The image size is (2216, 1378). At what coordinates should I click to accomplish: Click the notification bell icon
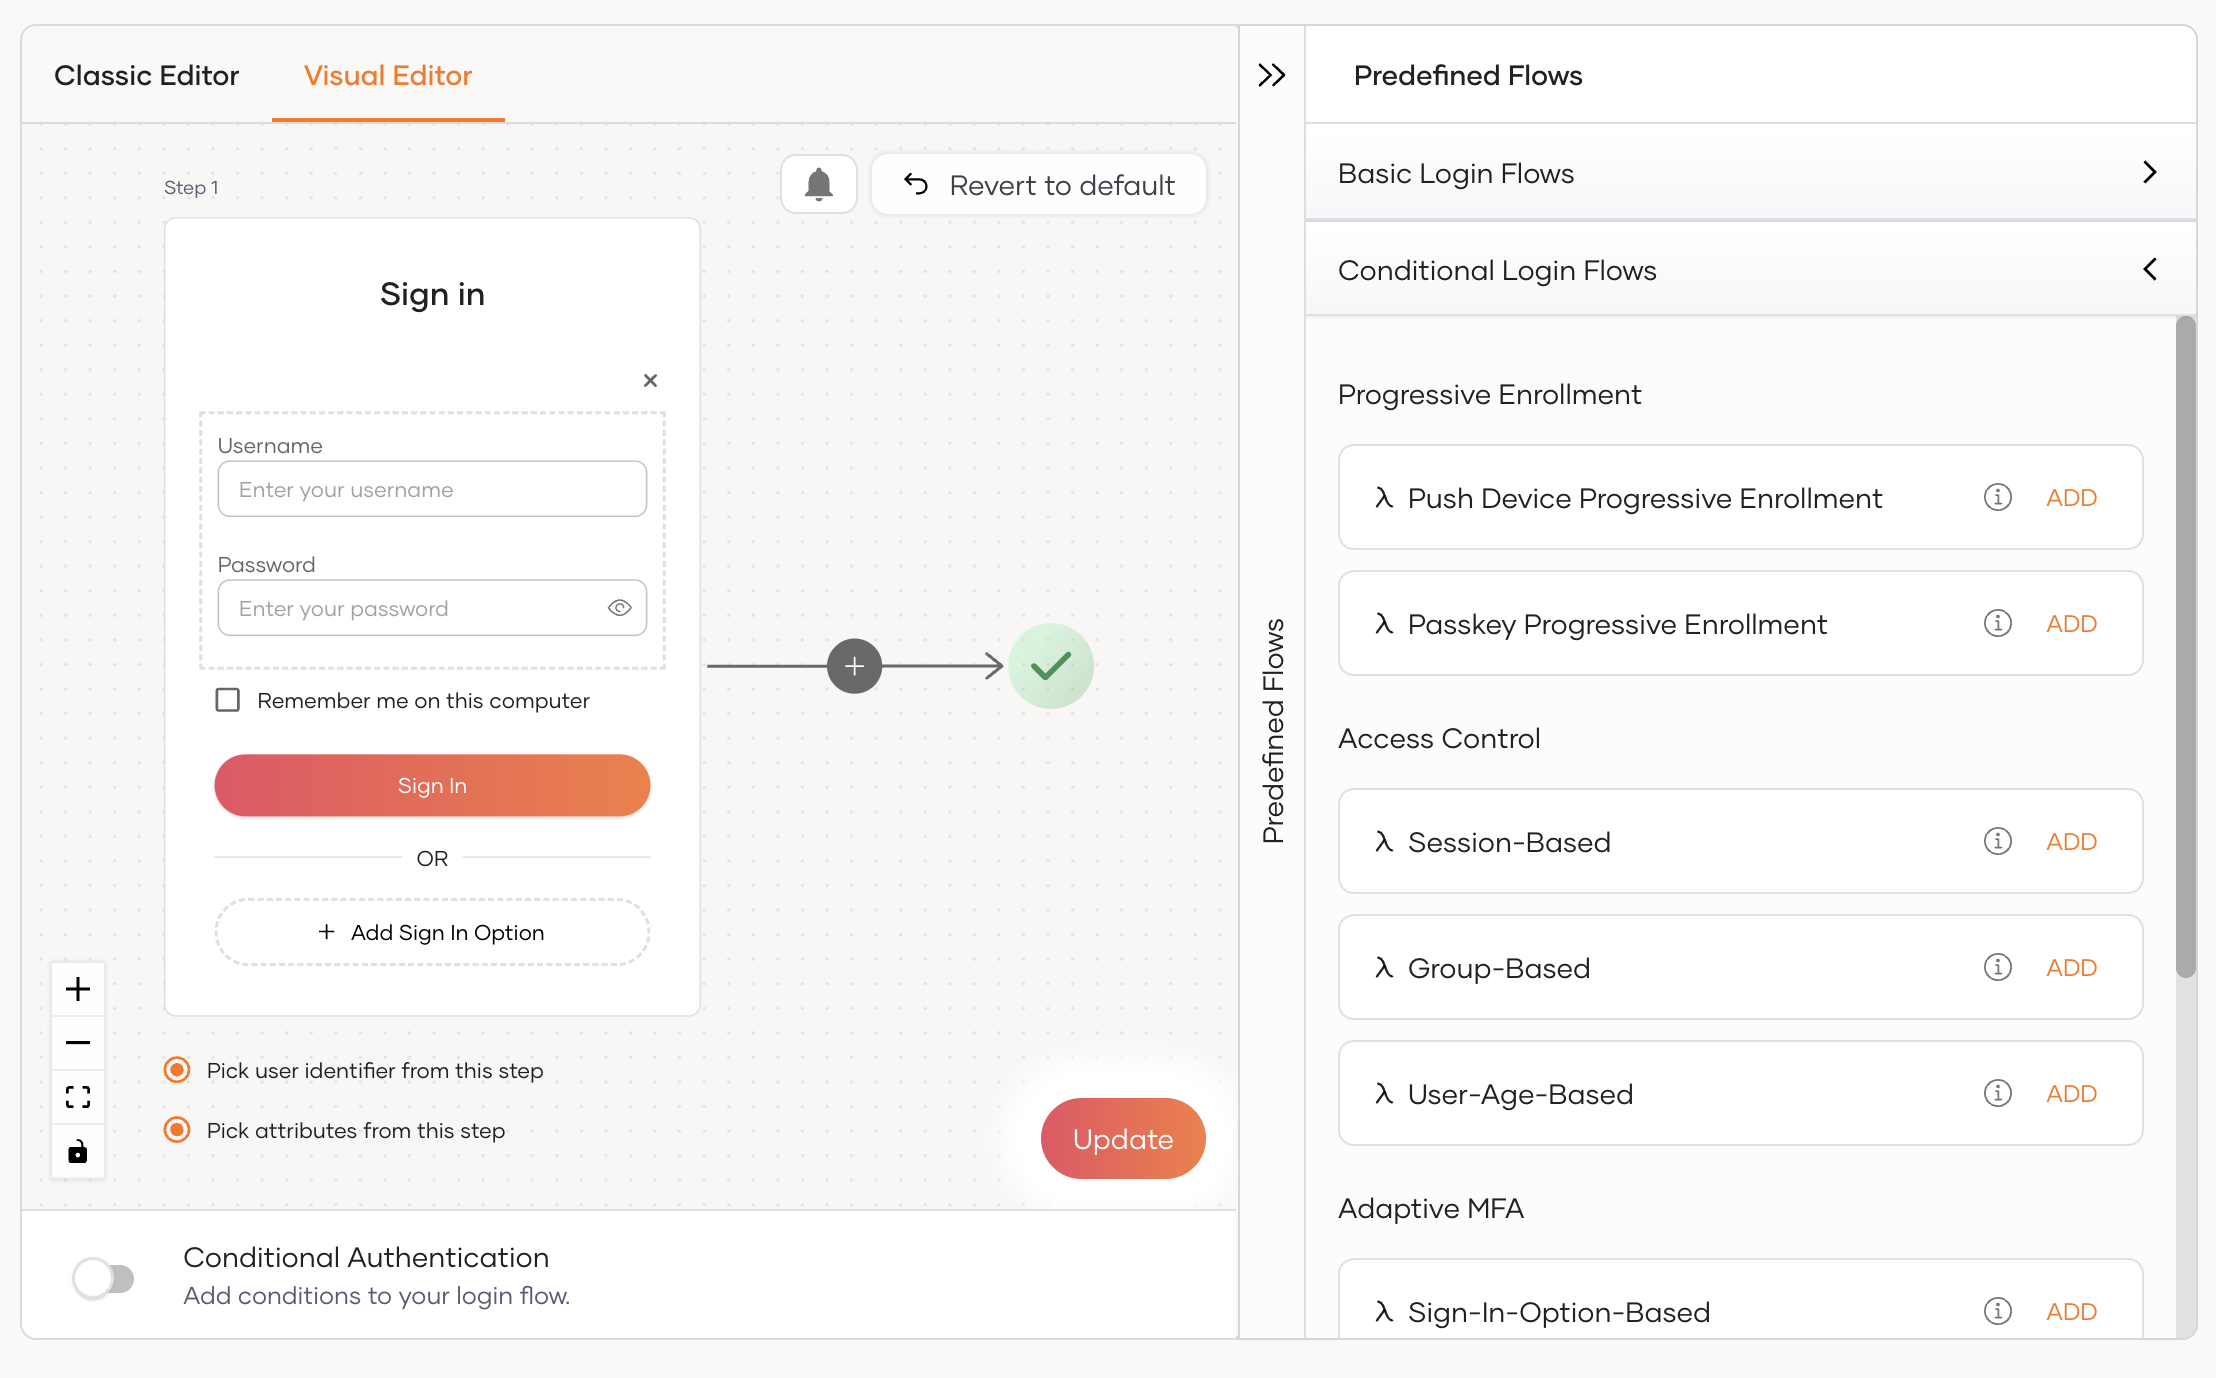point(818,184)
